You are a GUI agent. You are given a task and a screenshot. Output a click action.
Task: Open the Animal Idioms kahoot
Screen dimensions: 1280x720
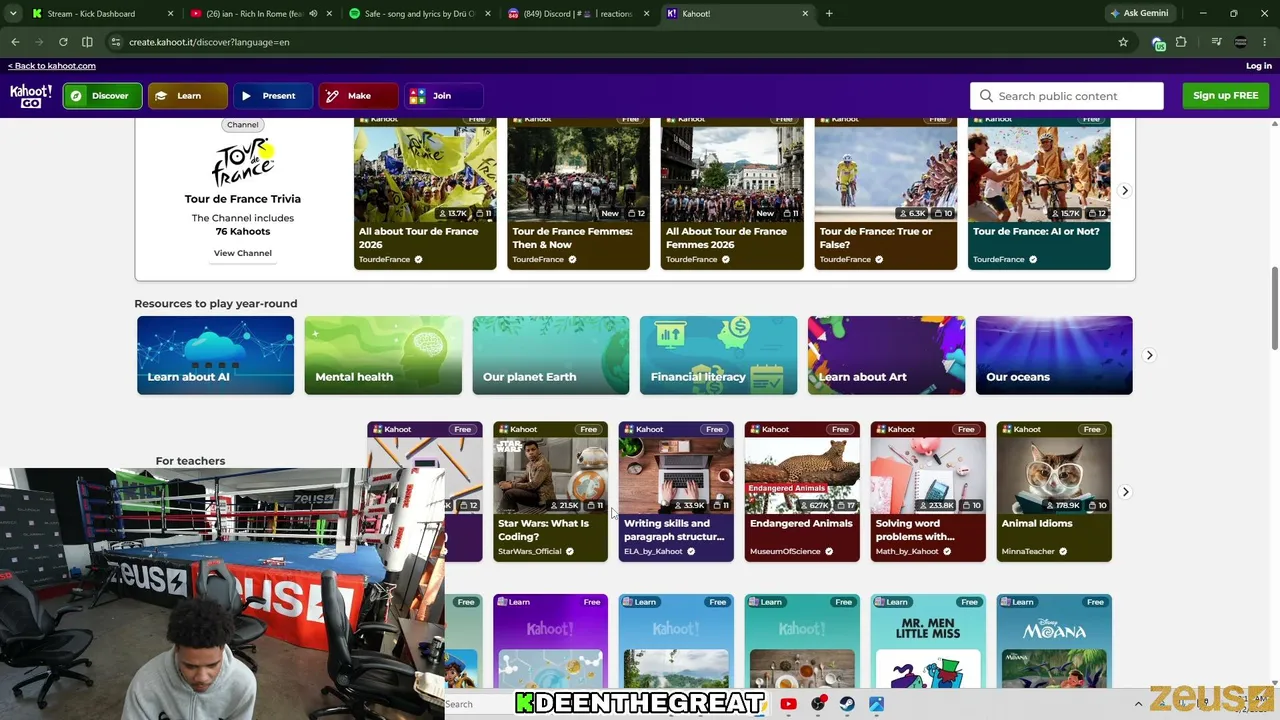click(1054, 491)
